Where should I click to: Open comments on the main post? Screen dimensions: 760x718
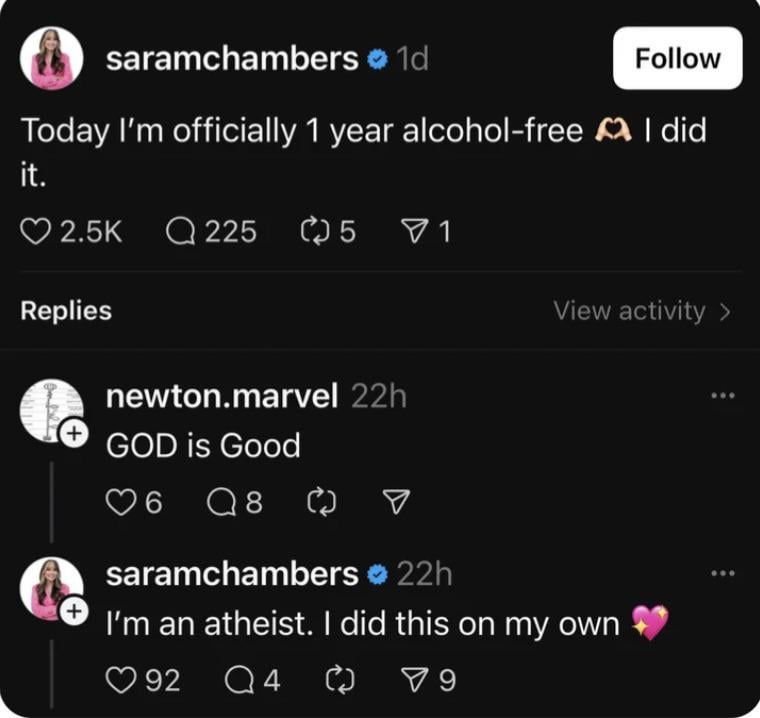click(x=181, y=232)
